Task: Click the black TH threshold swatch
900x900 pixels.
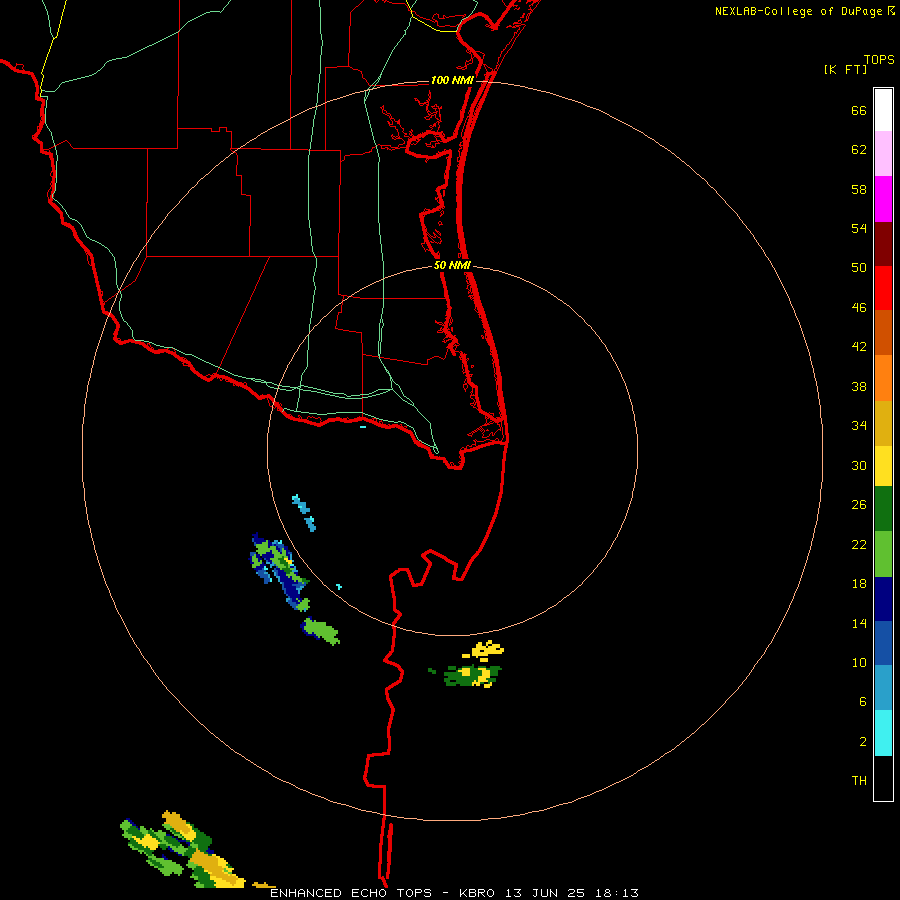Action: click(883, 778)
